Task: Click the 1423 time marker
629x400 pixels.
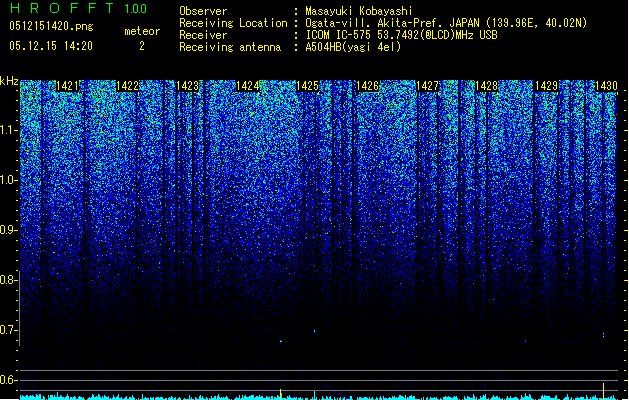Action: [x=187, y=86]
